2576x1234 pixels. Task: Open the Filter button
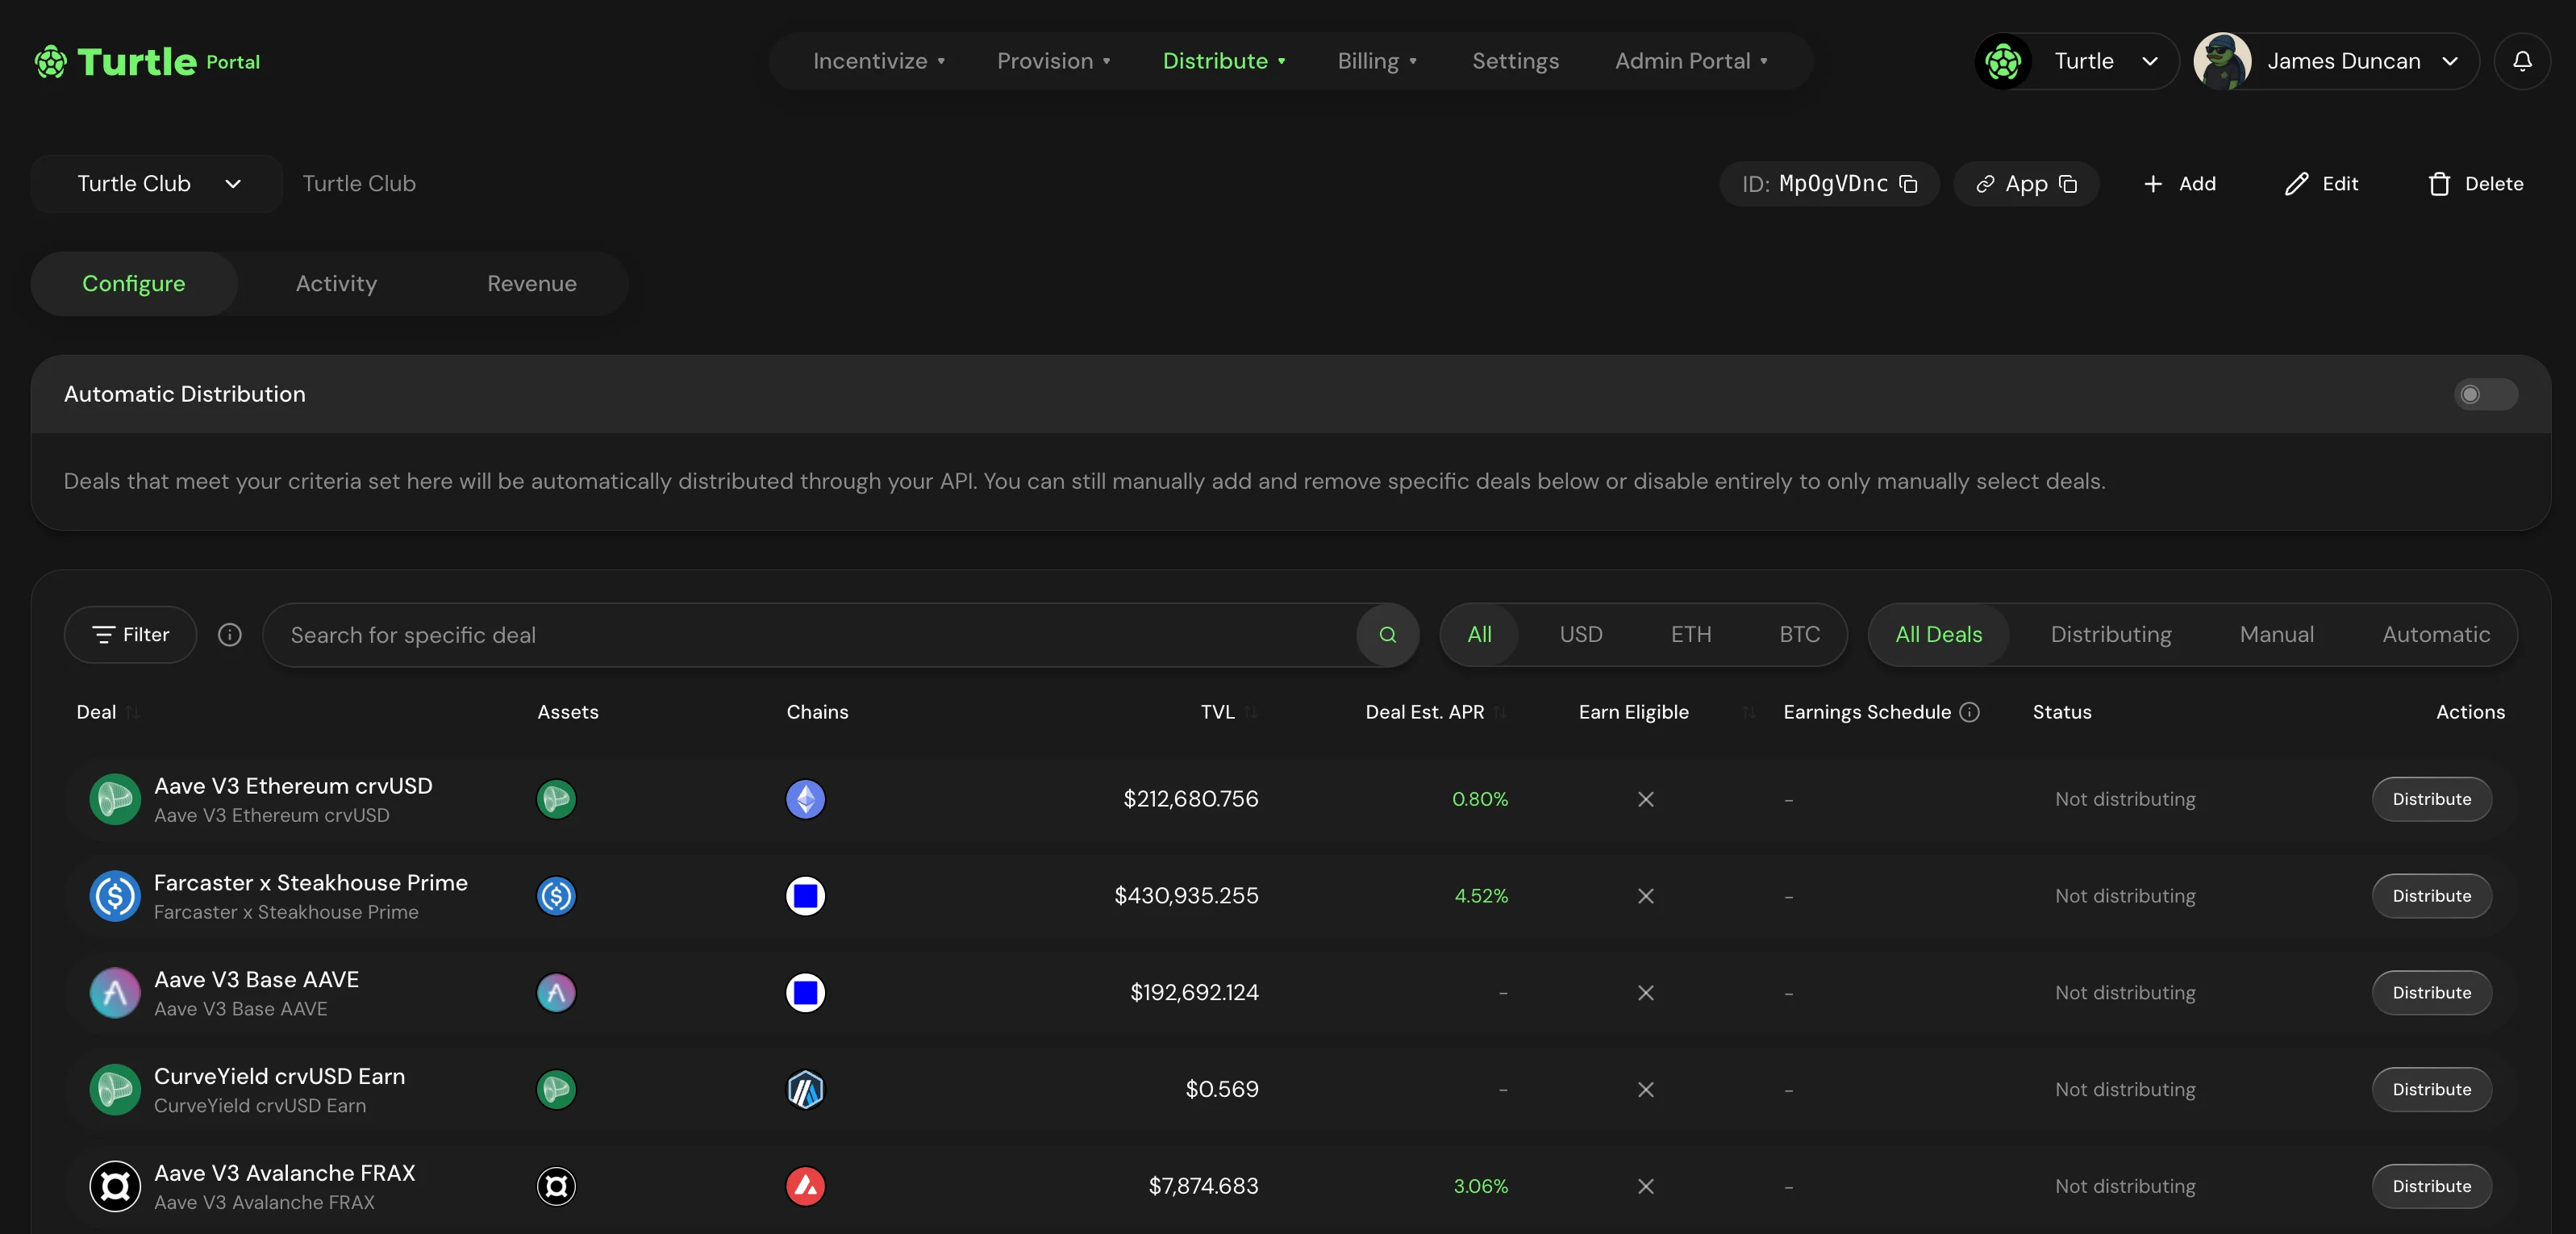(130, 635)
